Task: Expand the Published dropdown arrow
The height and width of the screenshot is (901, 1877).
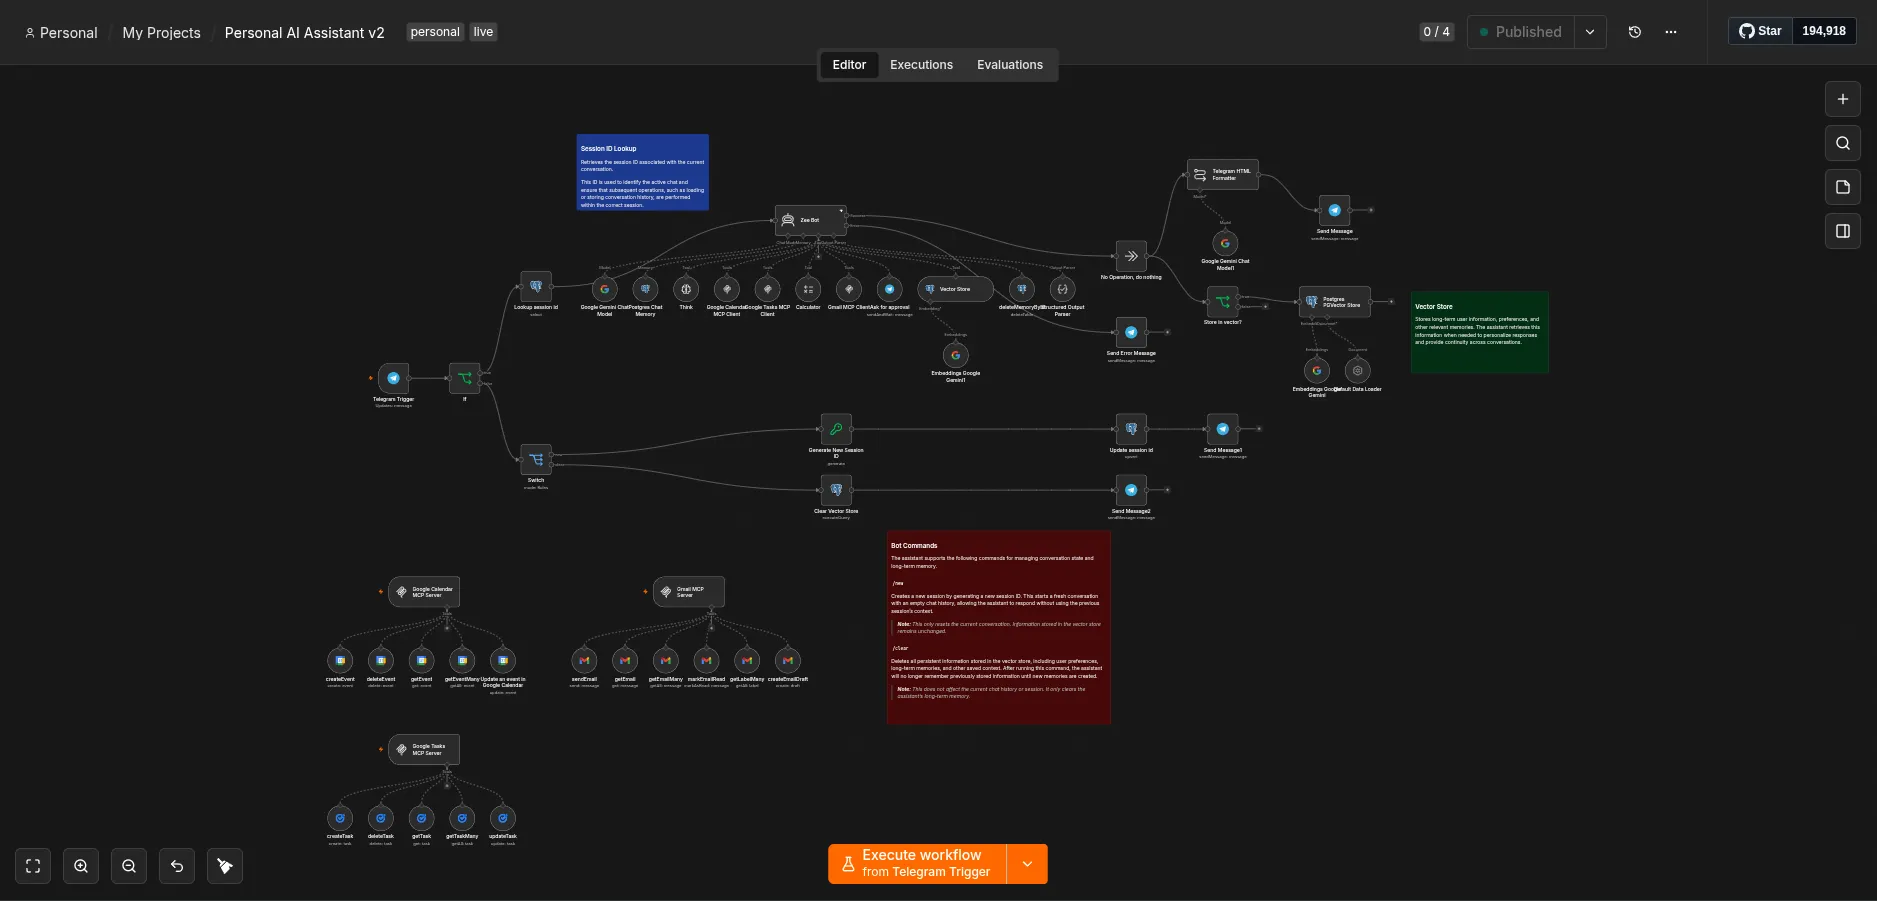Action: point(1590,32)
